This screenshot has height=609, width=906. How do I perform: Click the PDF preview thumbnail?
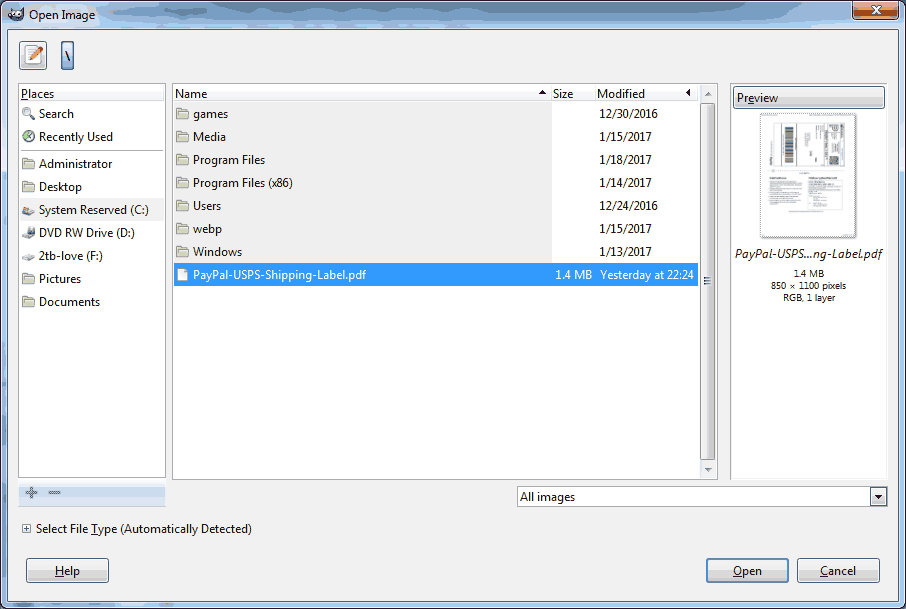(808, 176)
